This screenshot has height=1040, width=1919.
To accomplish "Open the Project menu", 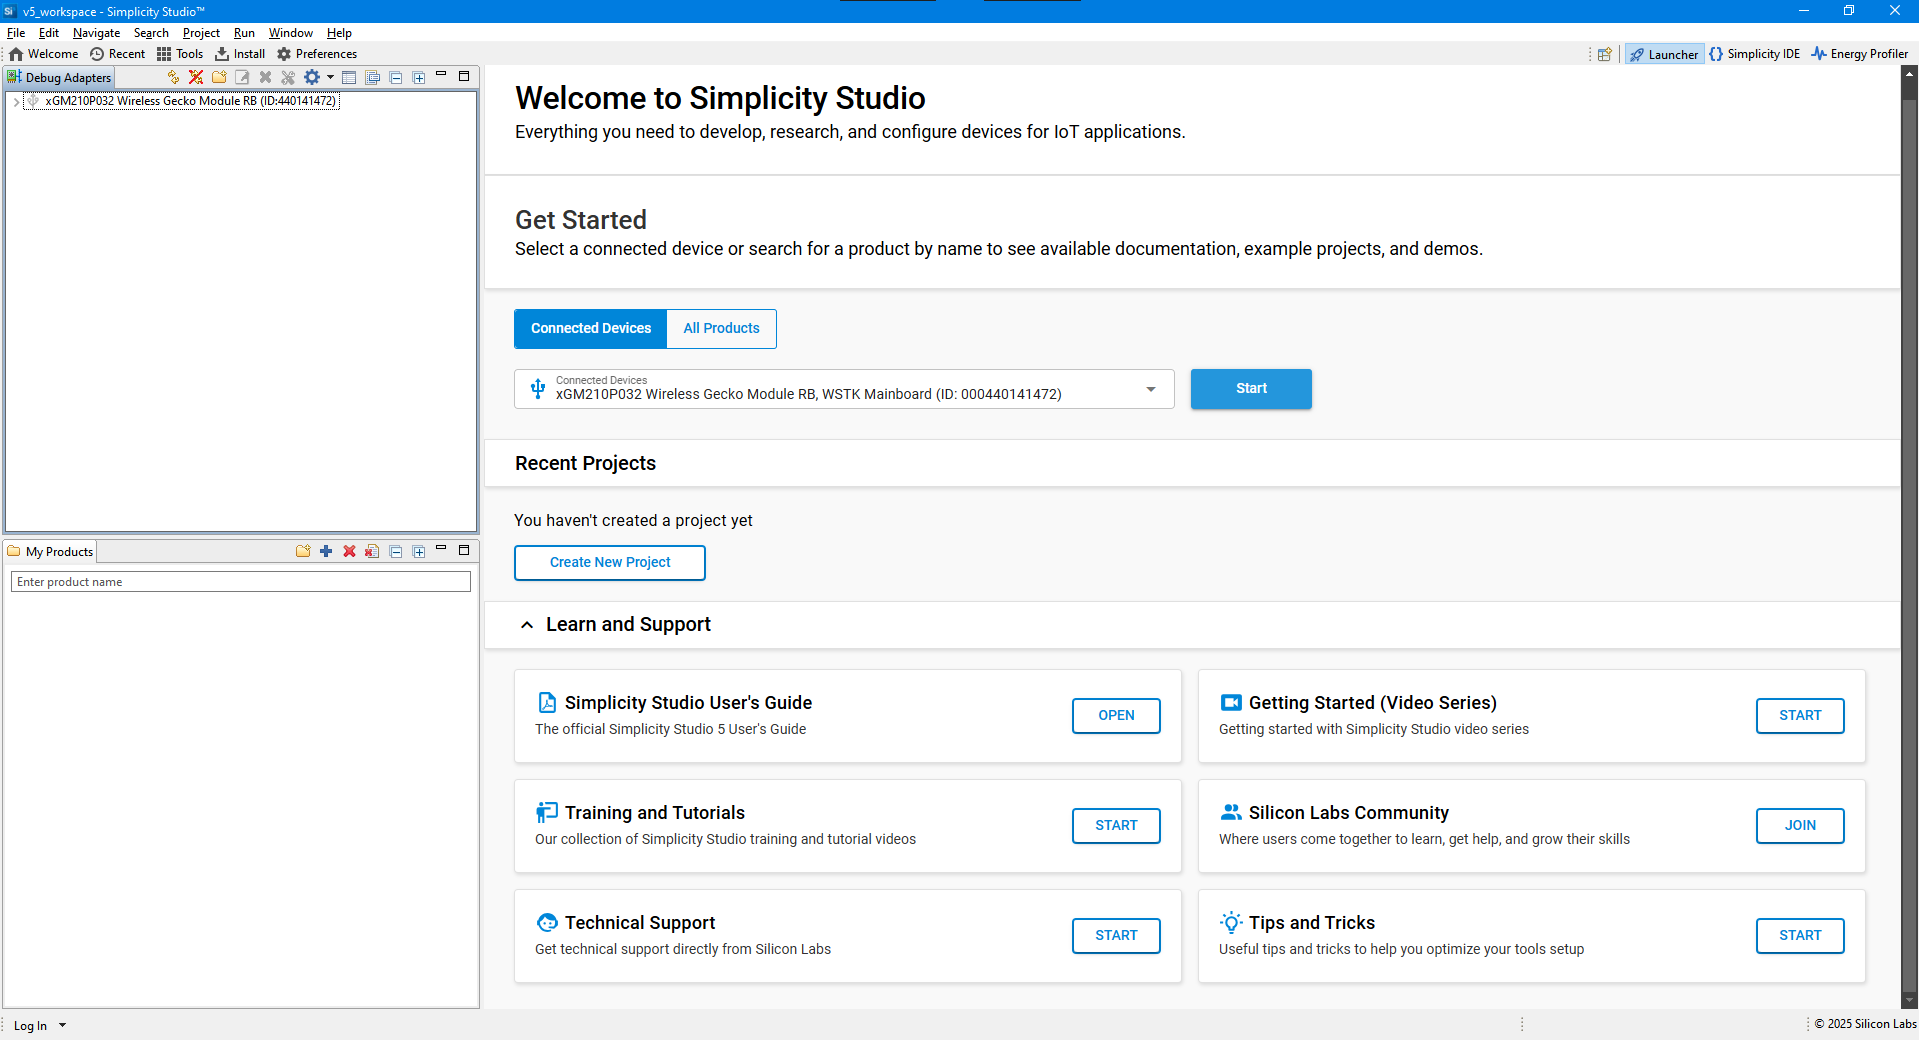I will (201, 33).
